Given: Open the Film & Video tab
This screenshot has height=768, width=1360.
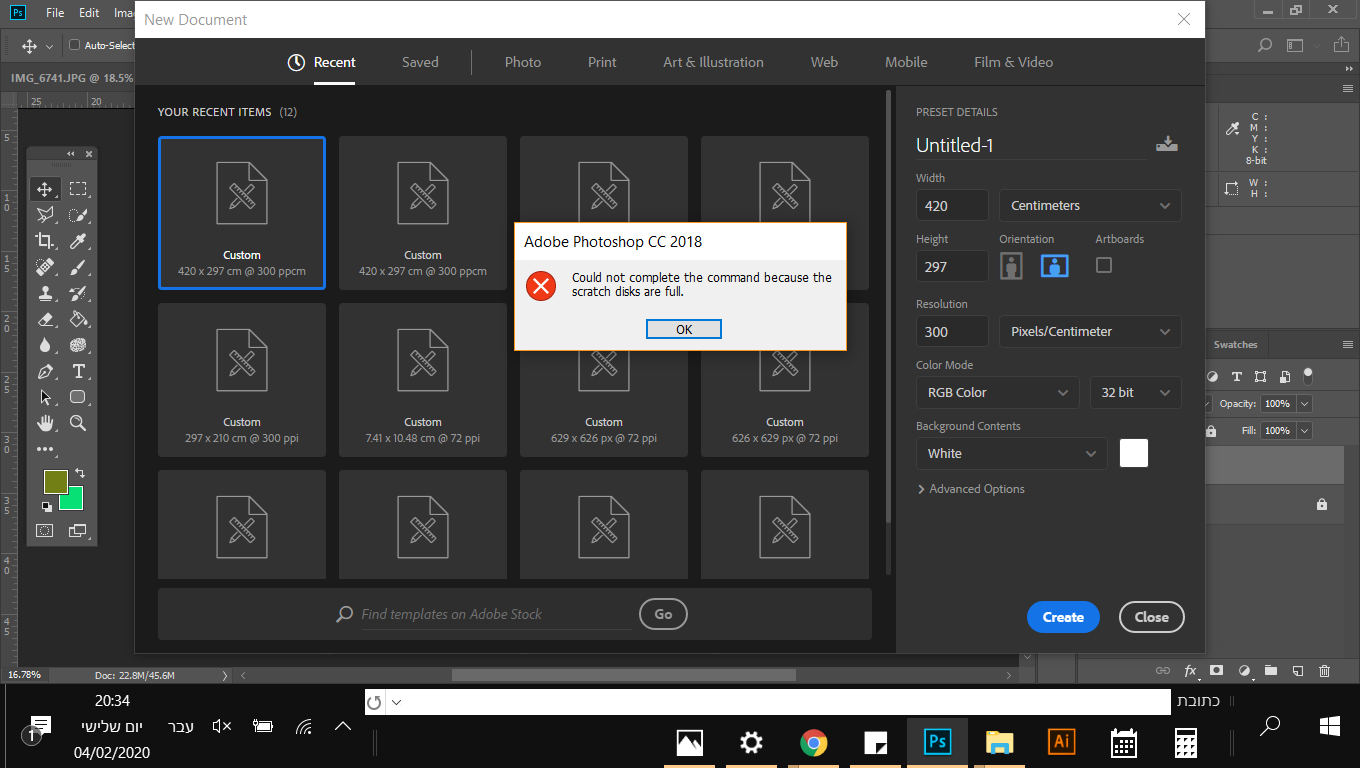Looking at the screenshot, I should (1013, 62).
